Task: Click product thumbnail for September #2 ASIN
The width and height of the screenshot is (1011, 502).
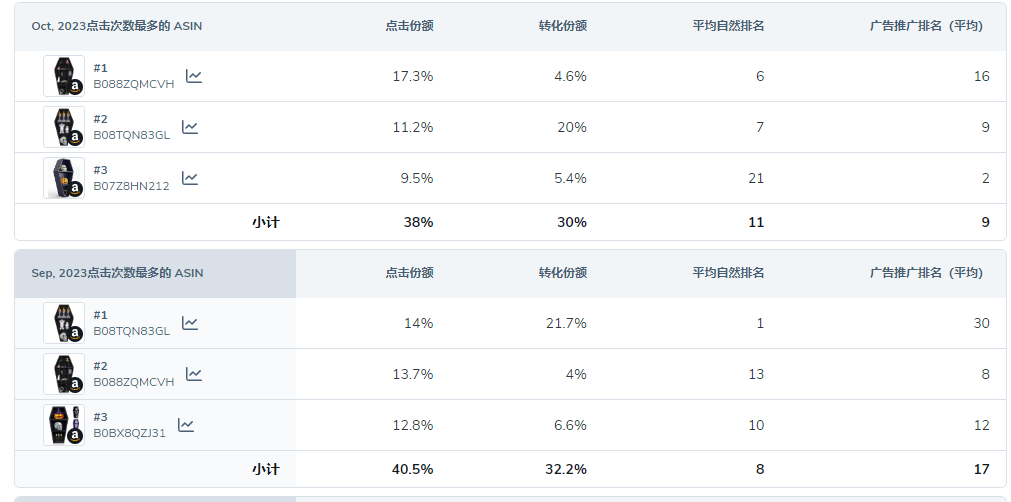Action: pos(64,374)
